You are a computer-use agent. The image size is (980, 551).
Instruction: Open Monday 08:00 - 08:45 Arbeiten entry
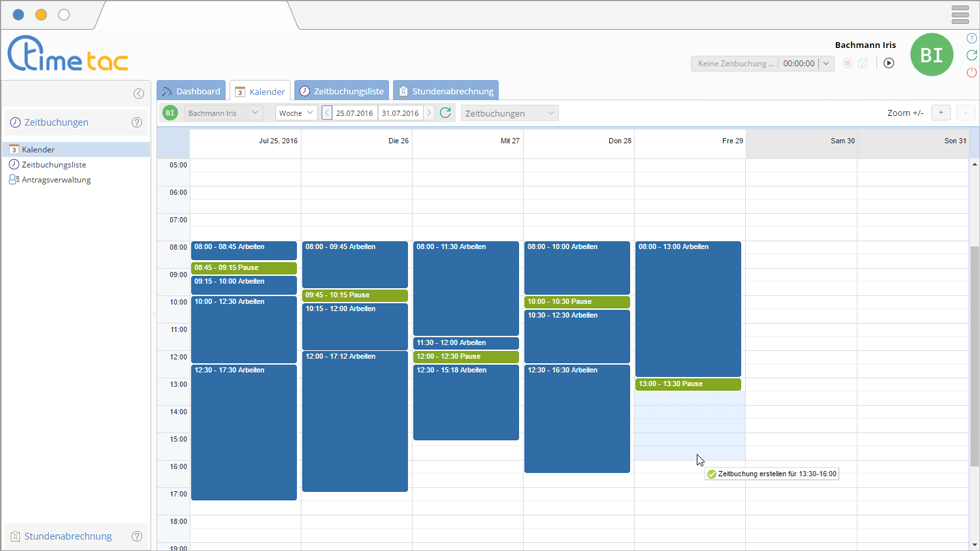tap(244, 251)
